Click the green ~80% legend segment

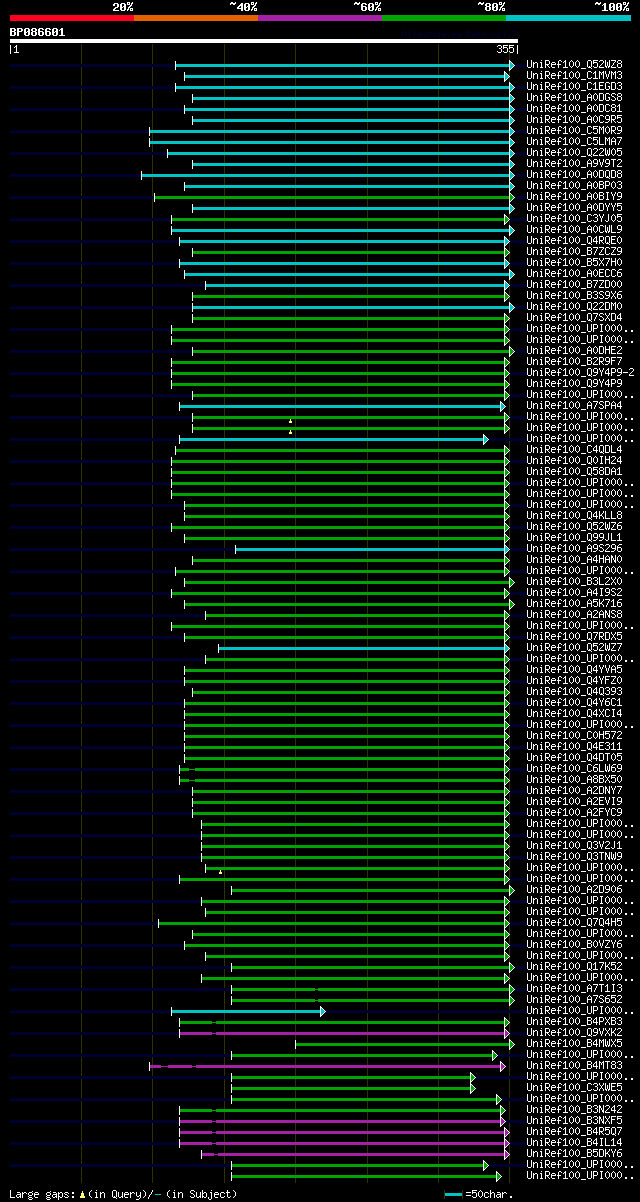[444, 17]
